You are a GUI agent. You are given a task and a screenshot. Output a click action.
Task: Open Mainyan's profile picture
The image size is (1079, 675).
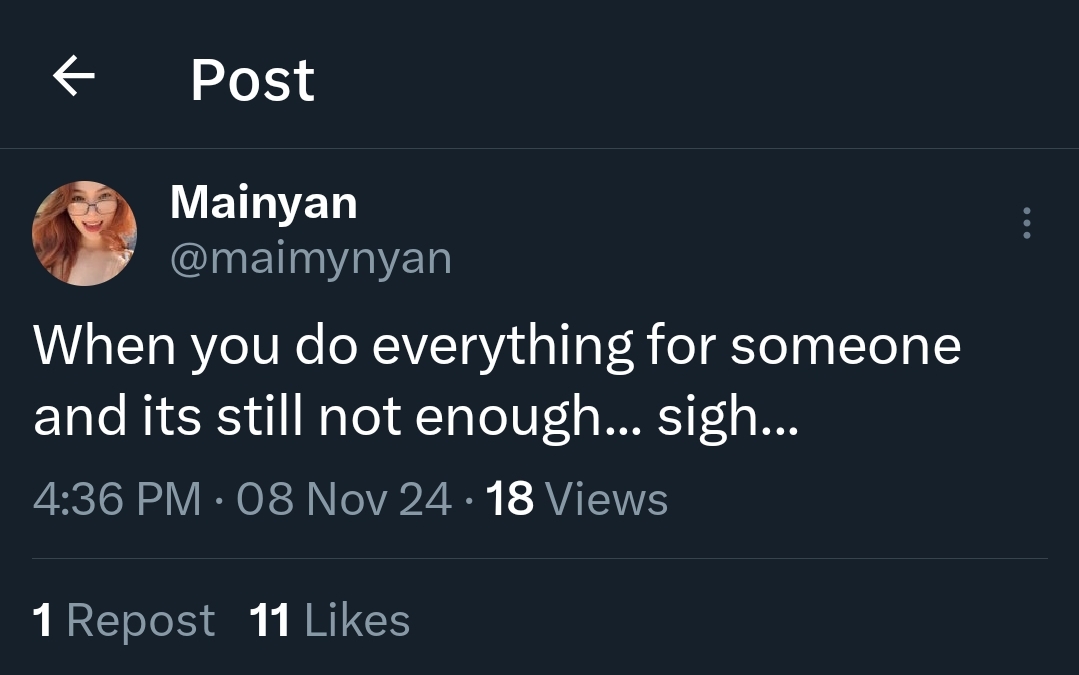point(85,233)
